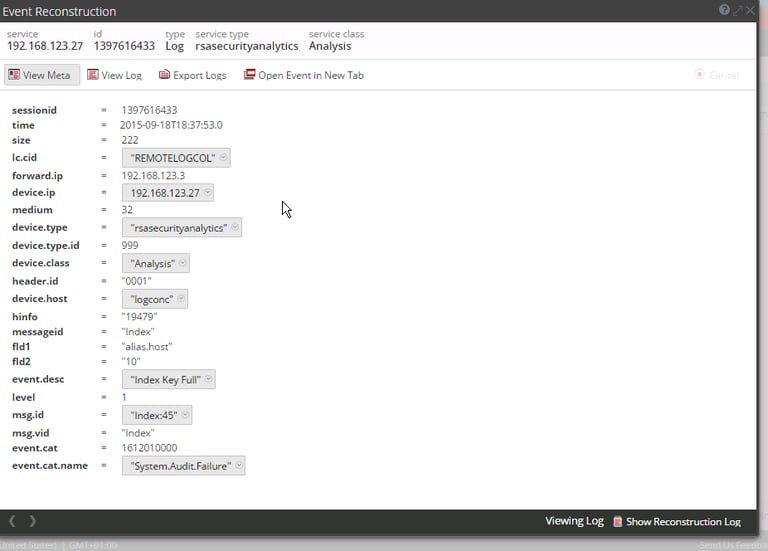
Task: Click the time value 2015-09-18T18:37:53.0
Action: (x=171, y=125)
